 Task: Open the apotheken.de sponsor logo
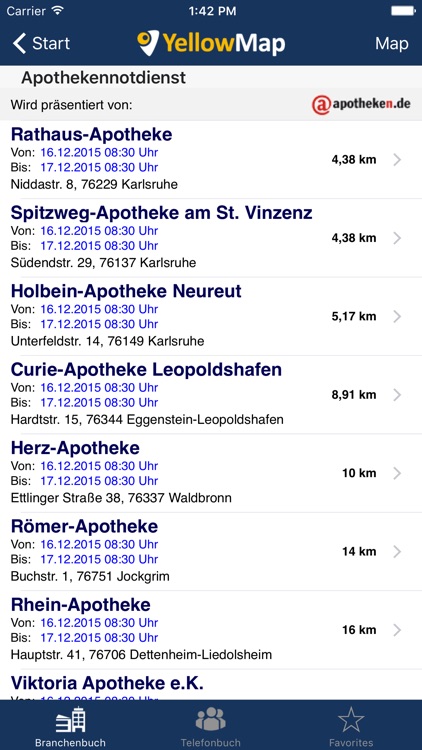pos(361,104)
